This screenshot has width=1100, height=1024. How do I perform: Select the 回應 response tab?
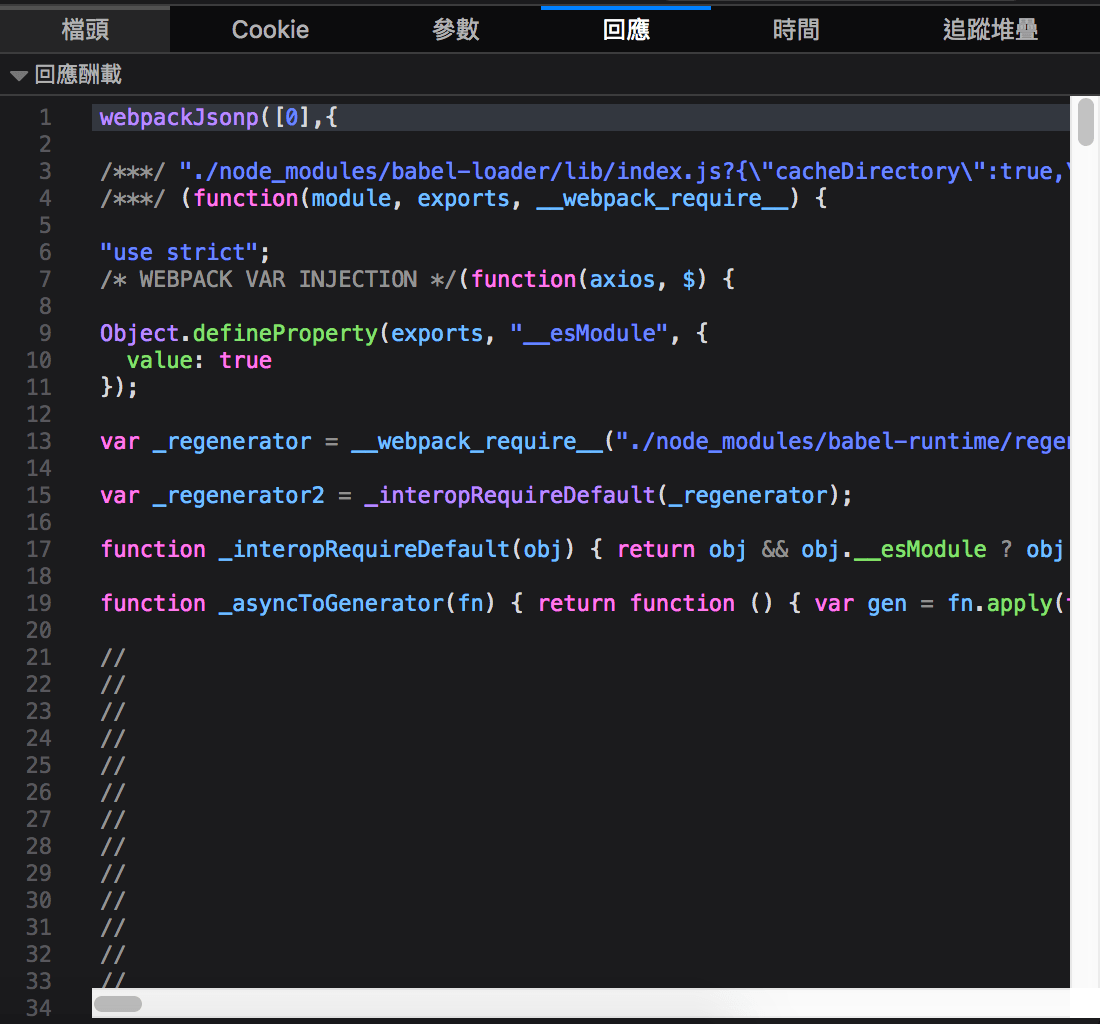pyautogui.click(x=626, y=29)
